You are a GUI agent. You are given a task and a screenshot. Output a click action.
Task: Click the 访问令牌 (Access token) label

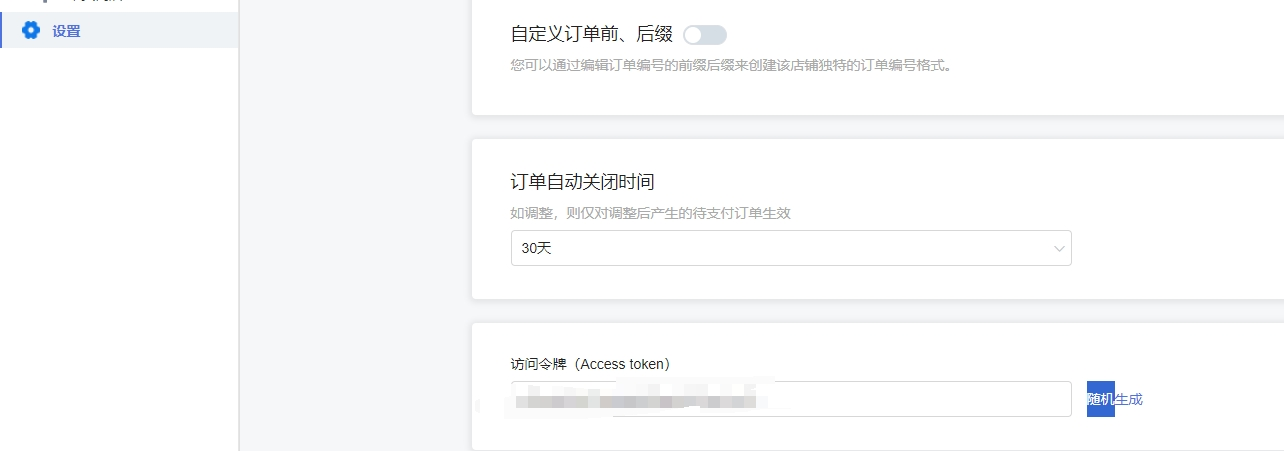pyautogui.click(x=590, y=364)
